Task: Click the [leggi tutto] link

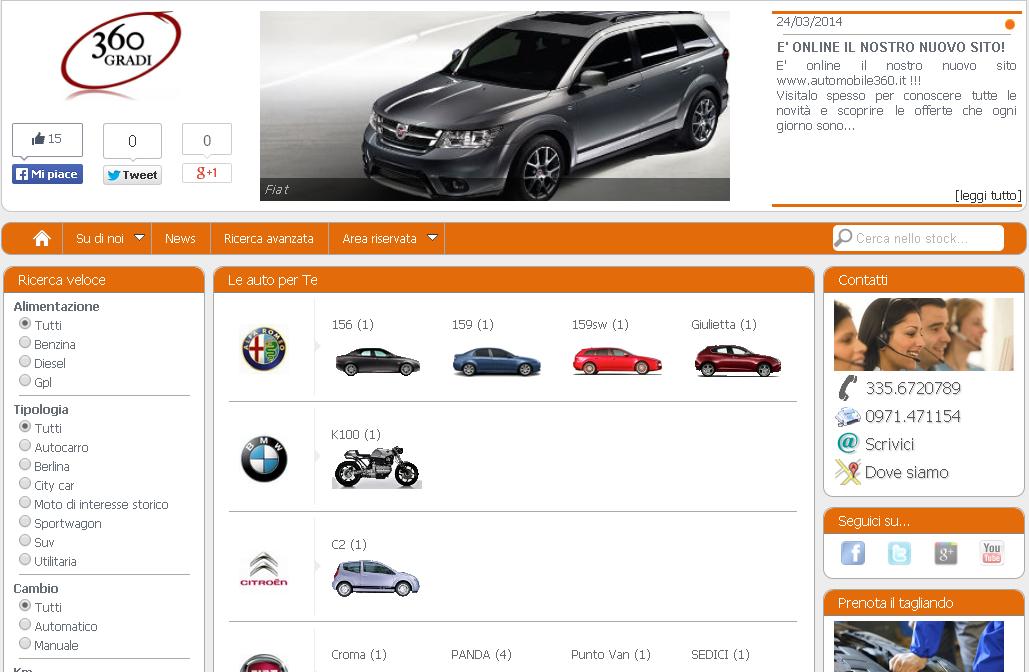Action: tap(988, 196)
